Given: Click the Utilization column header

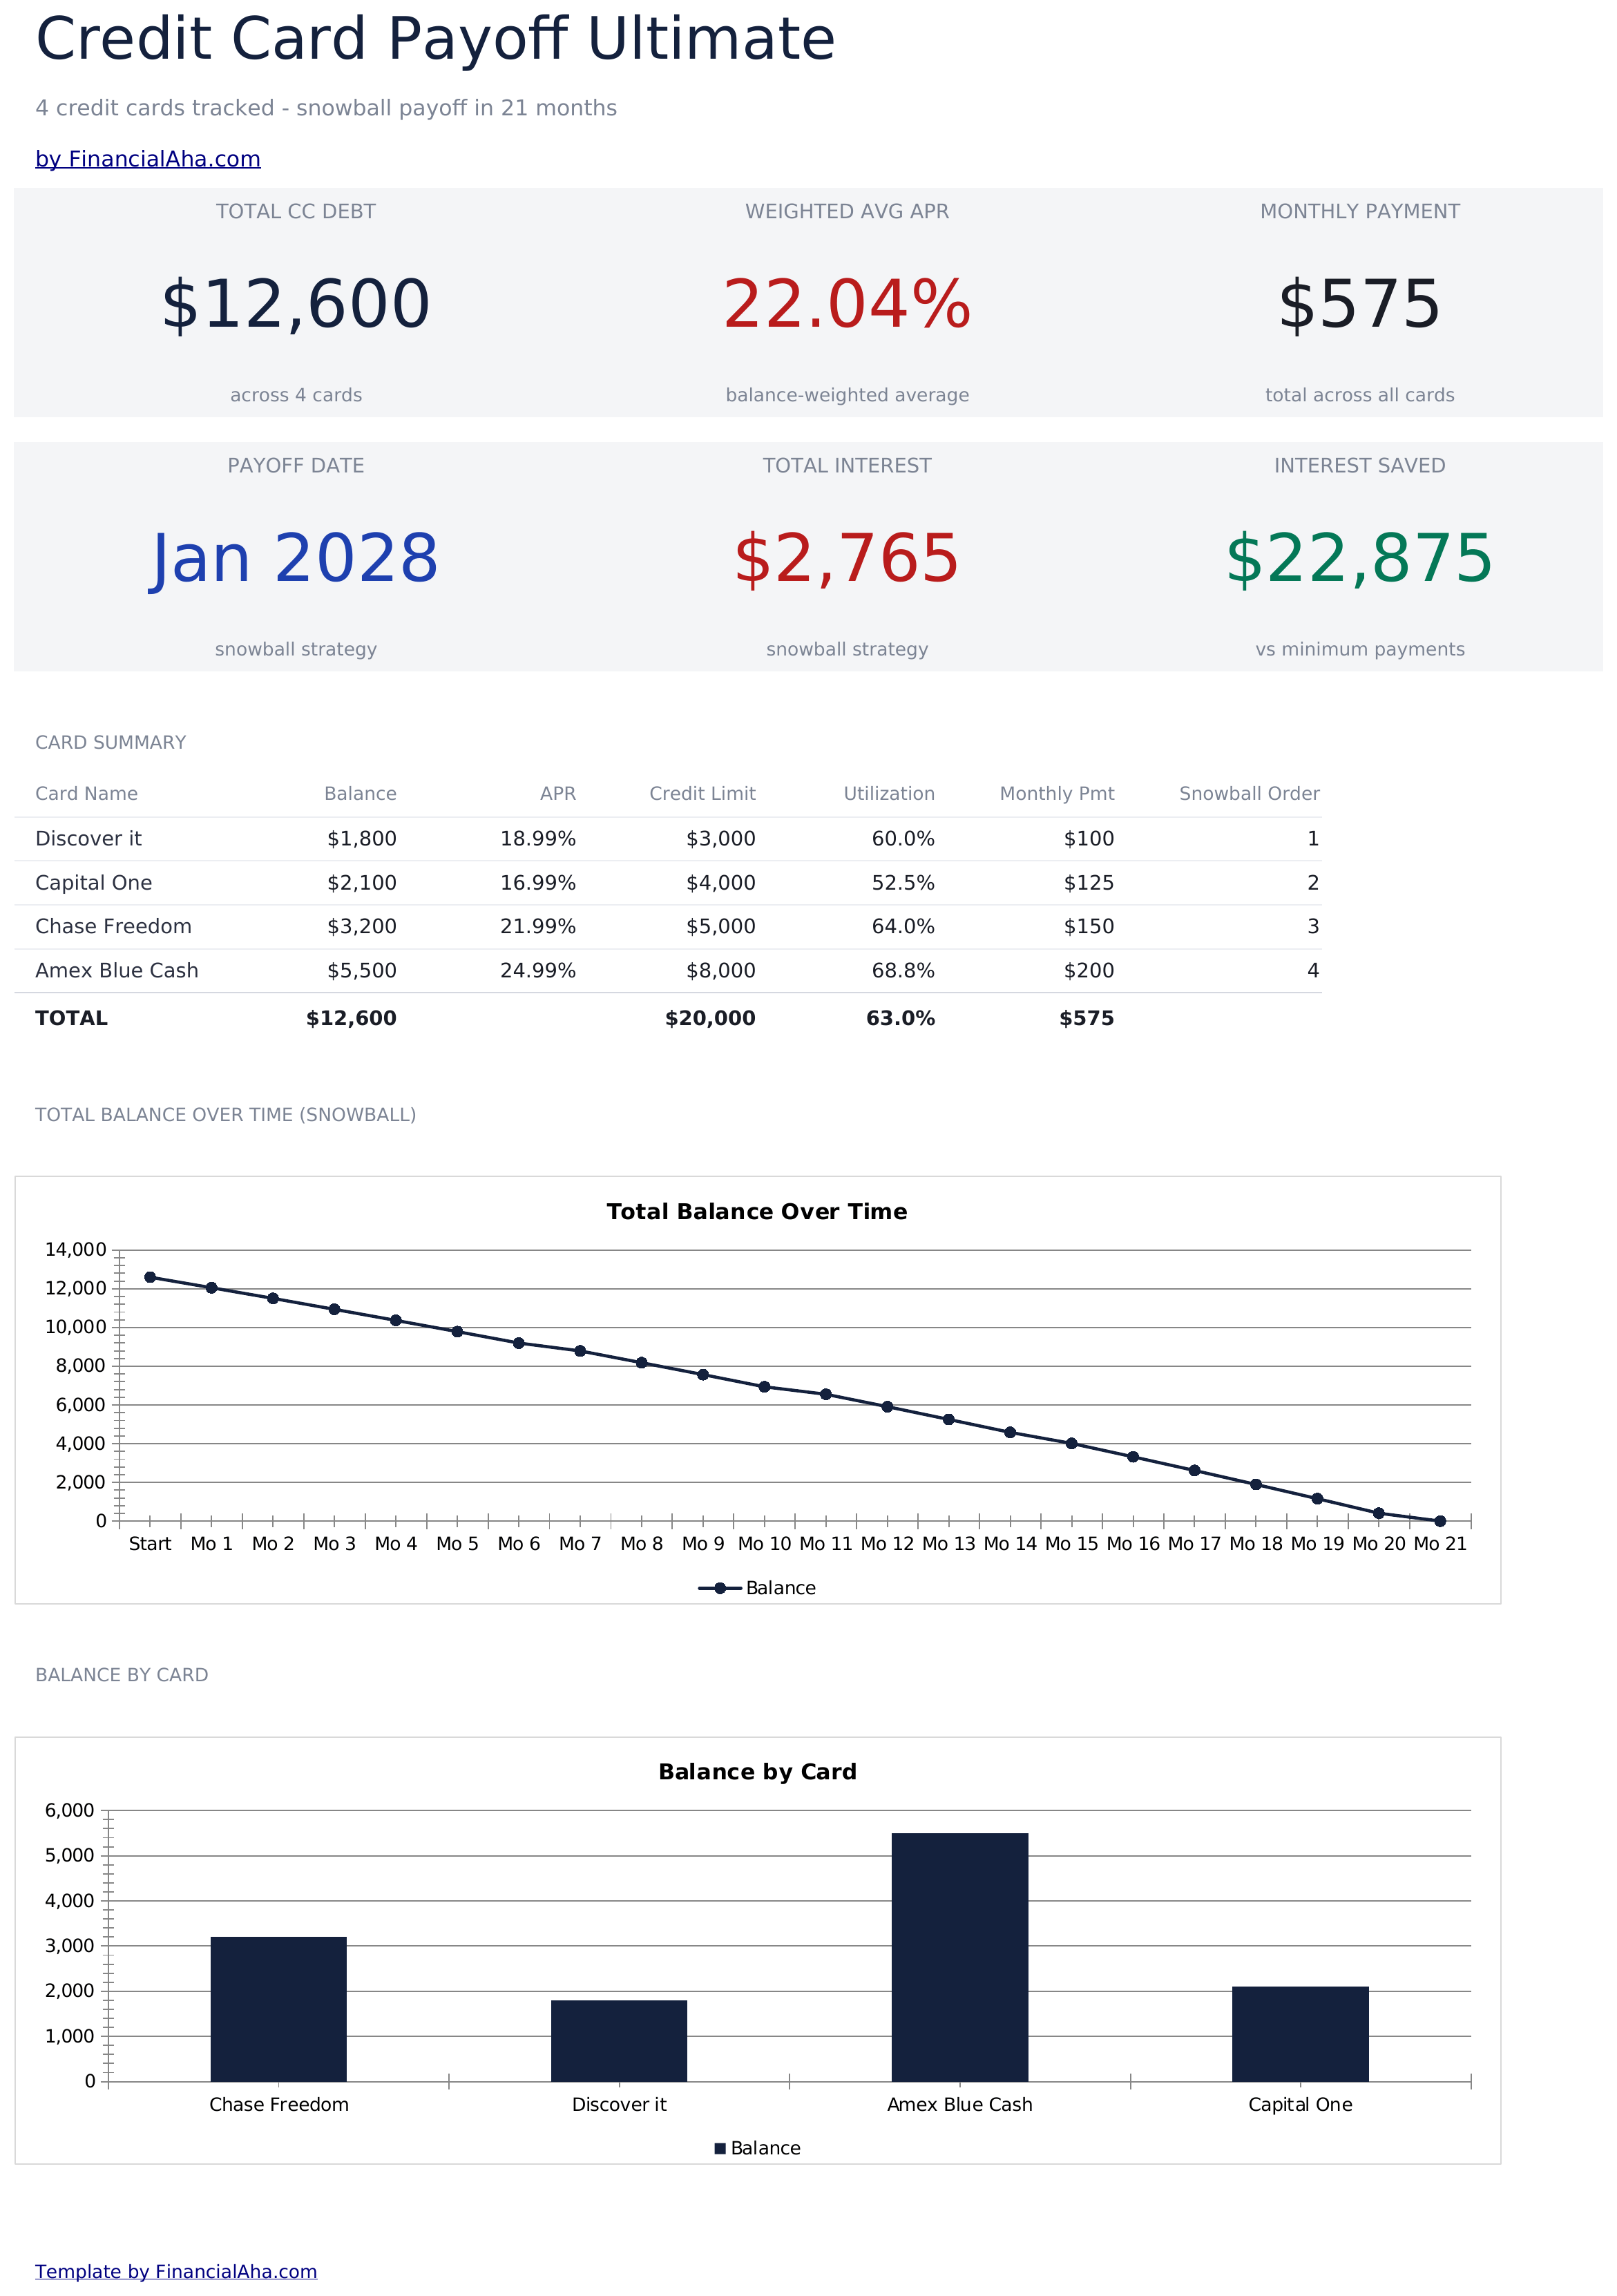Looking at the screenshot, I should tap(889, 794).
